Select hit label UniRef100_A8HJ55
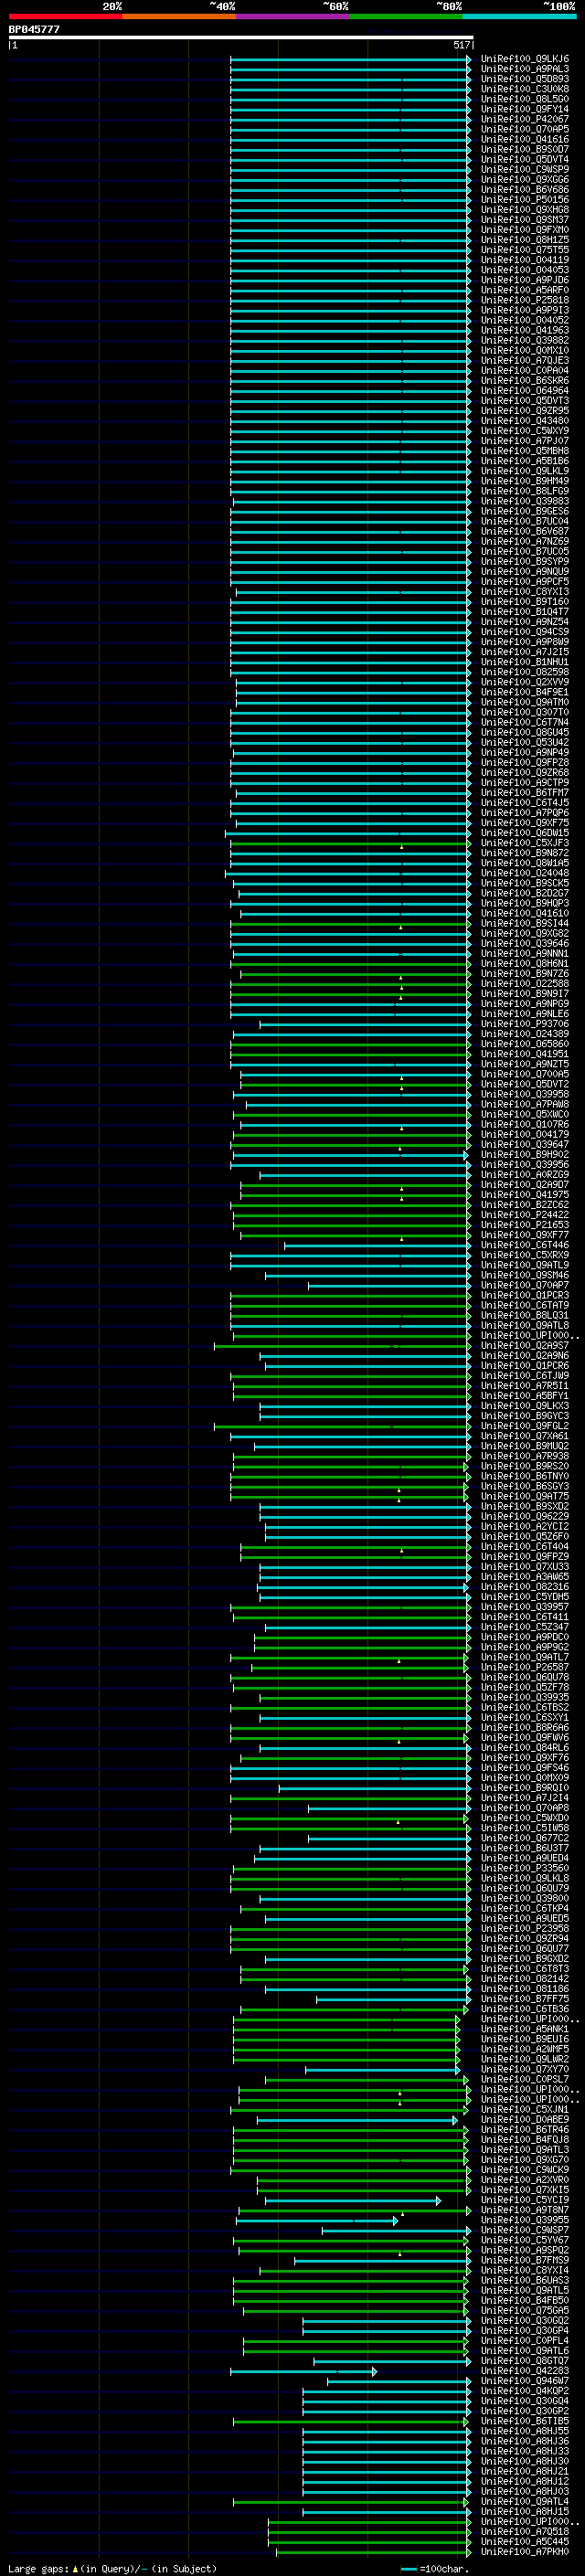585x2576 pixels. pyautogui.click(x=524, y=2431)
